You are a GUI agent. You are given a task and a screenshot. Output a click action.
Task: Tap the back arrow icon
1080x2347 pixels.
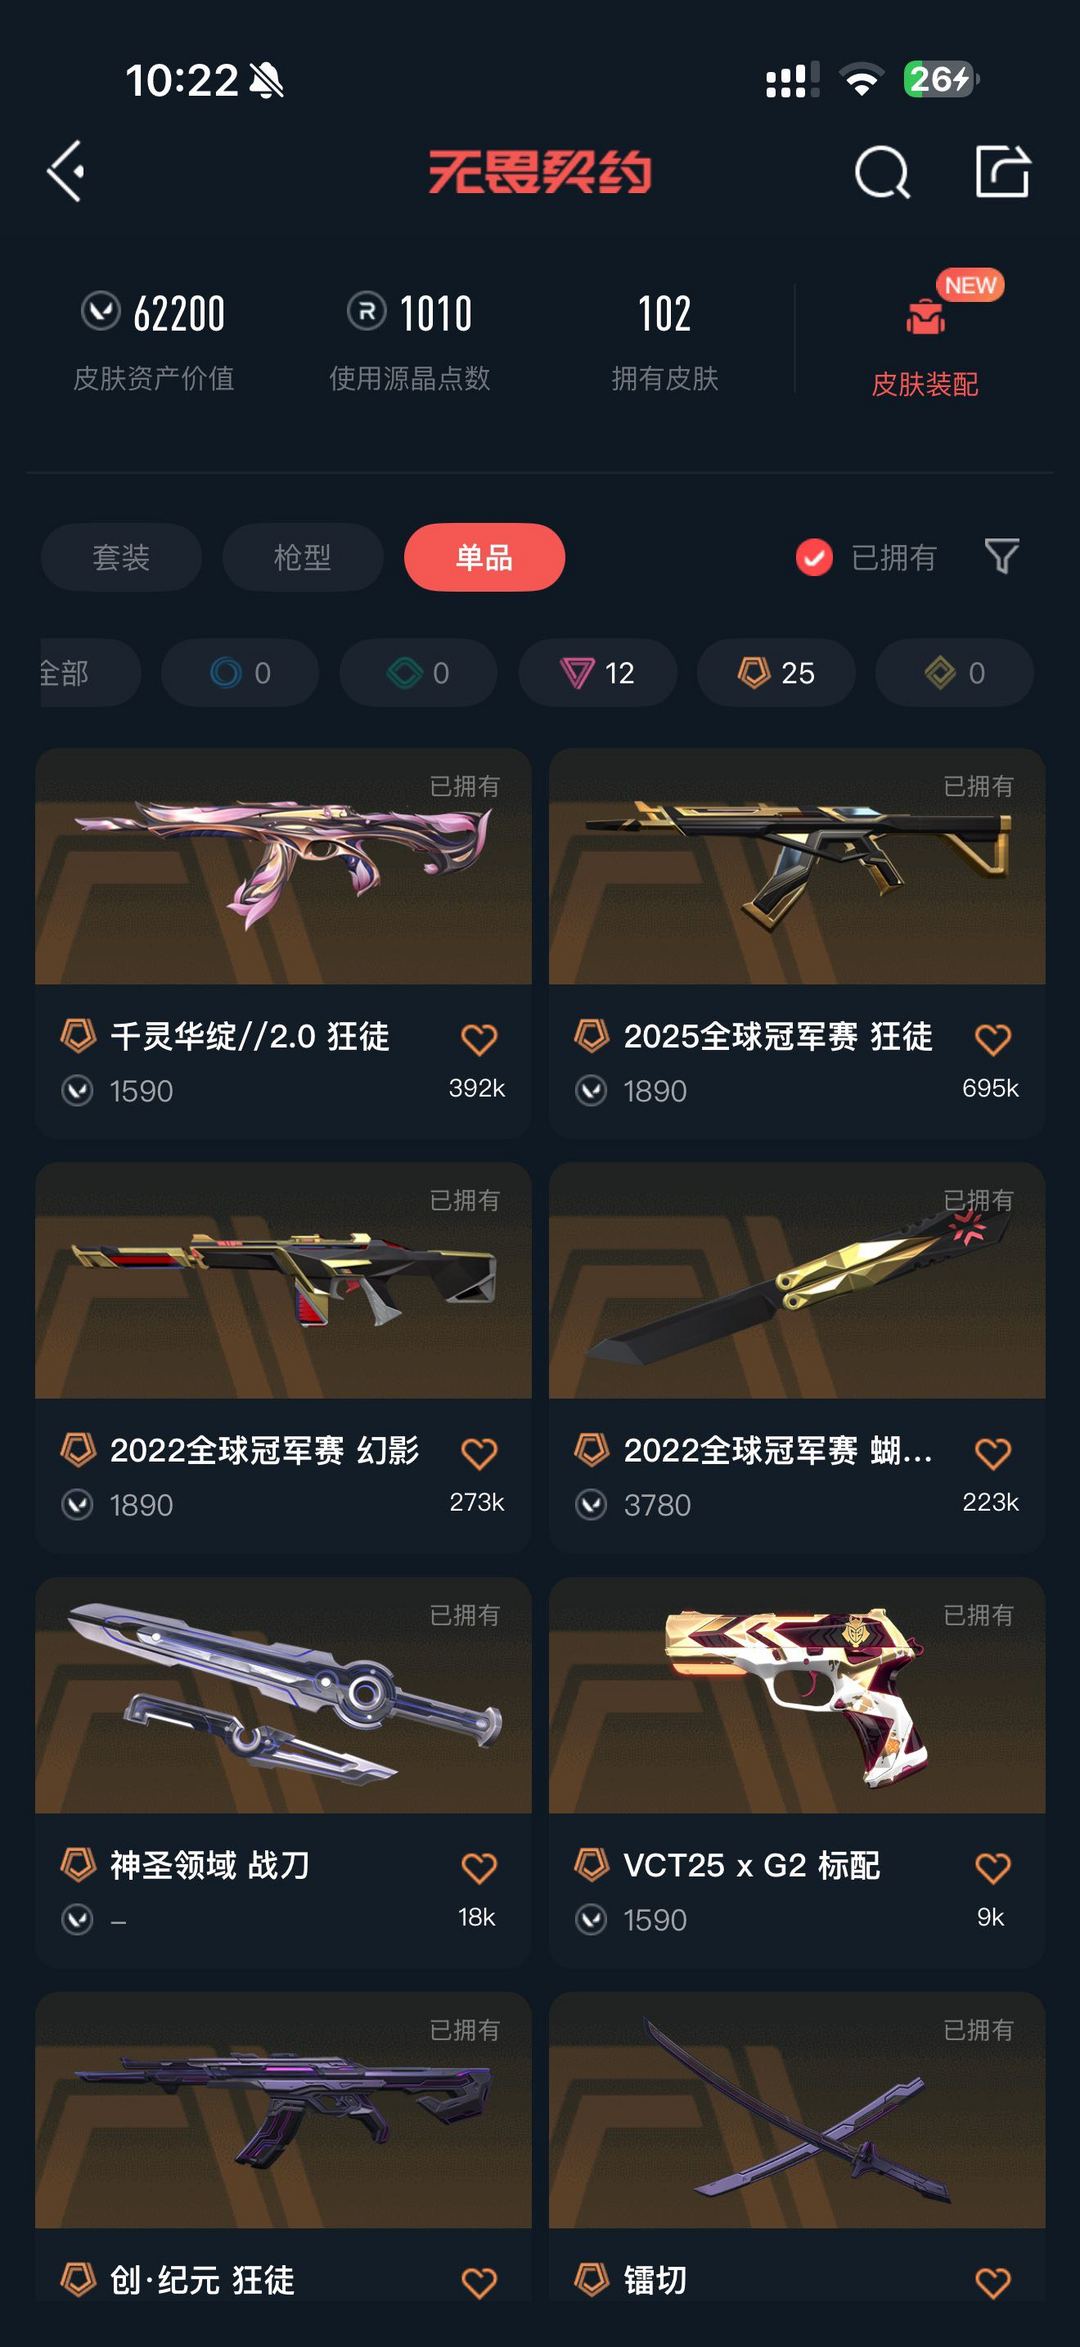click(66, 171)
